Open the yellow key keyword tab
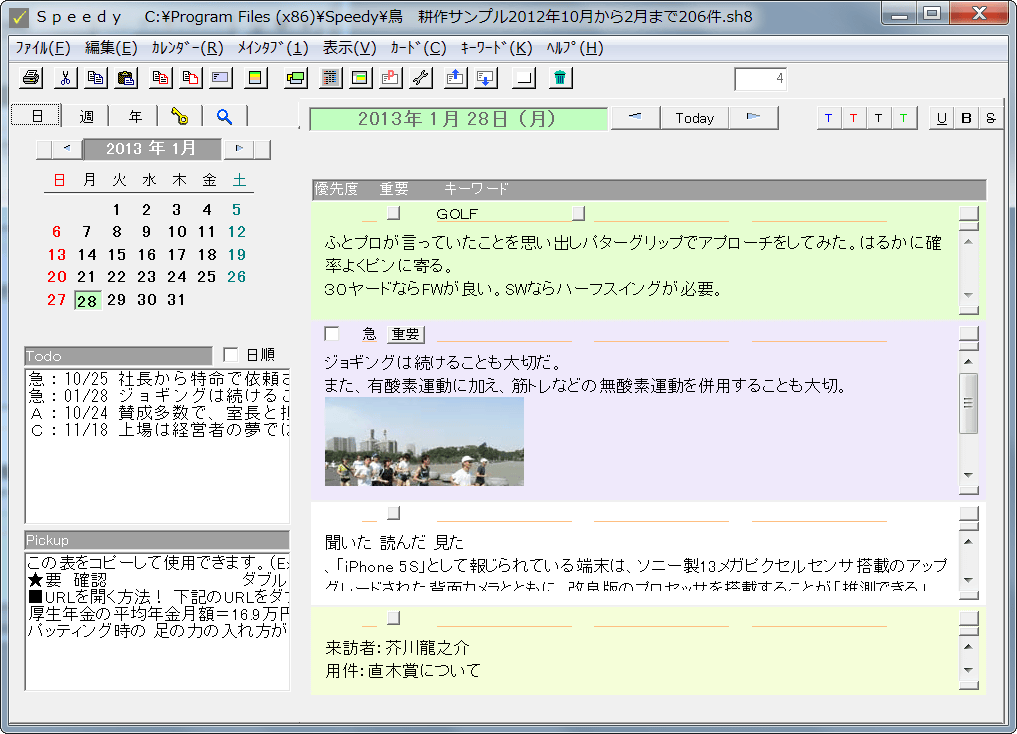Screen dimensions: 1017x734 pos(180,116)
